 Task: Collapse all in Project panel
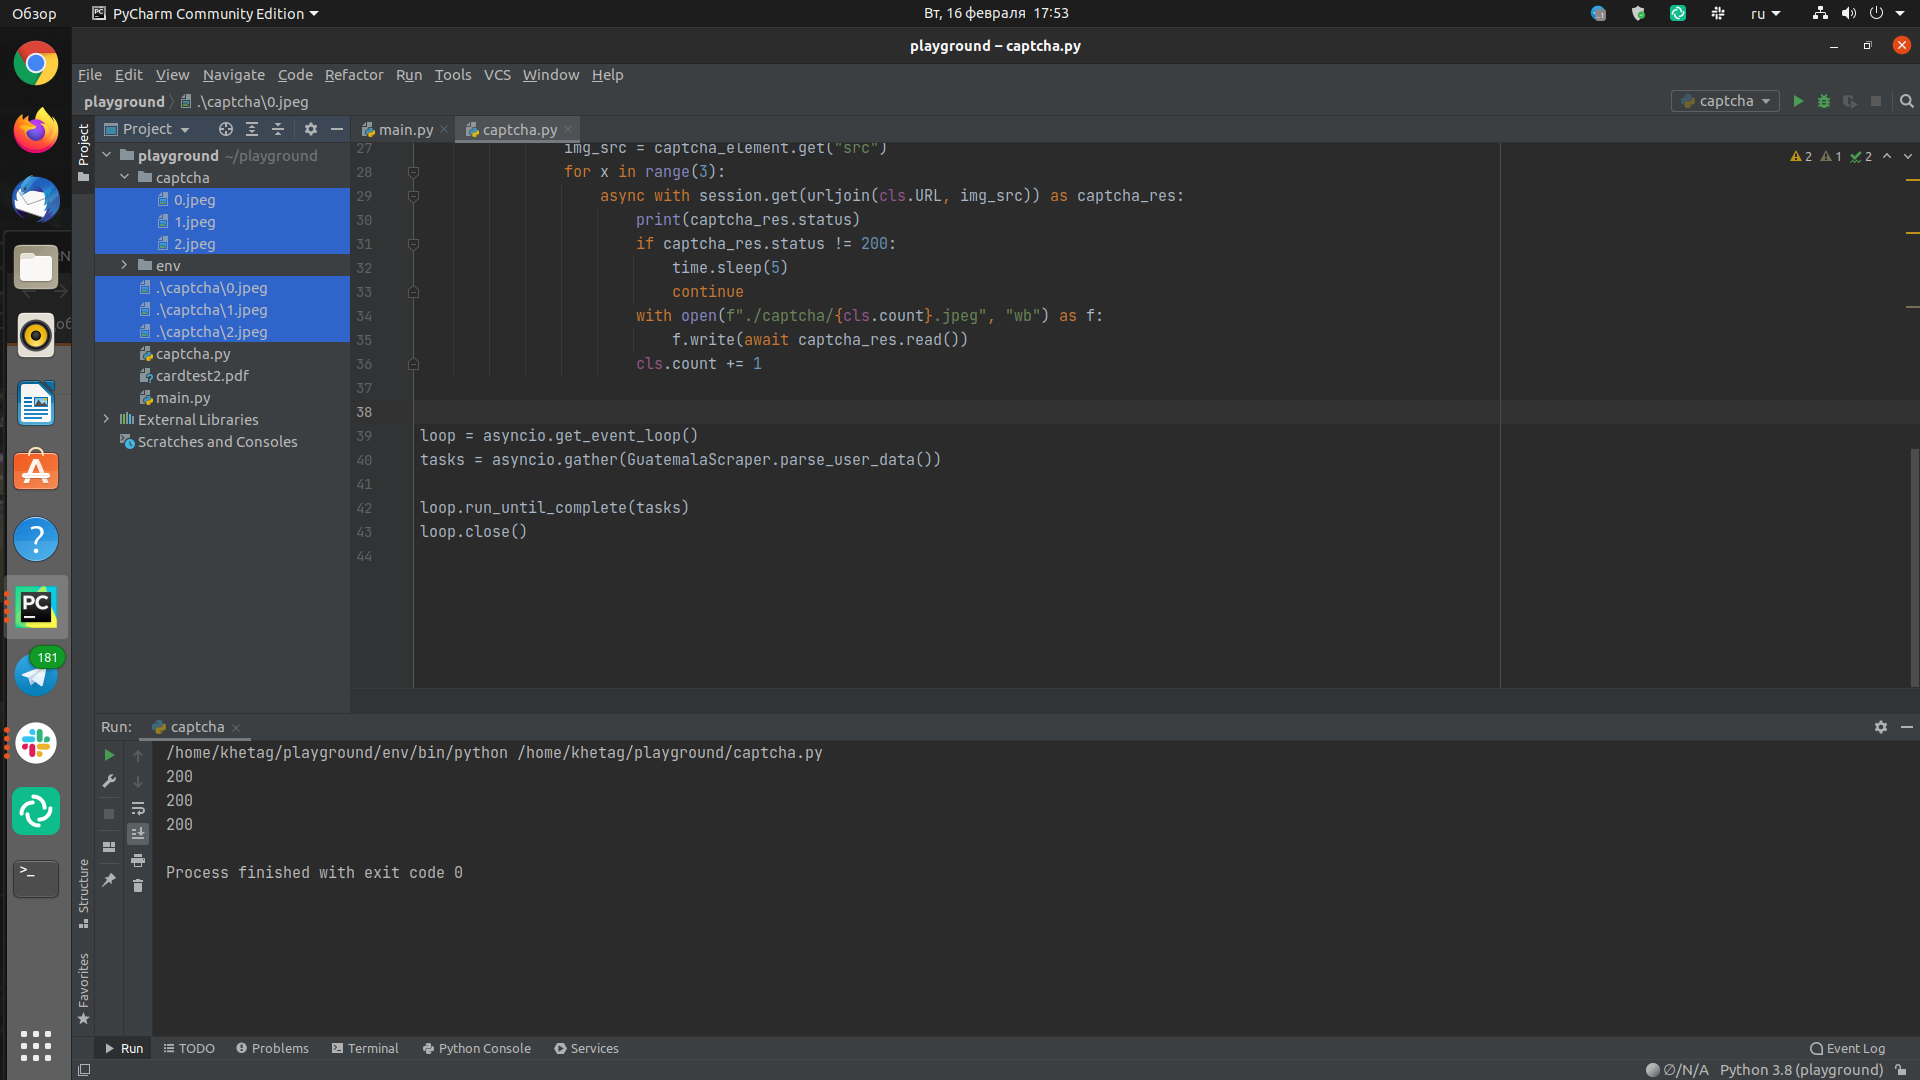tap(278, 129)
